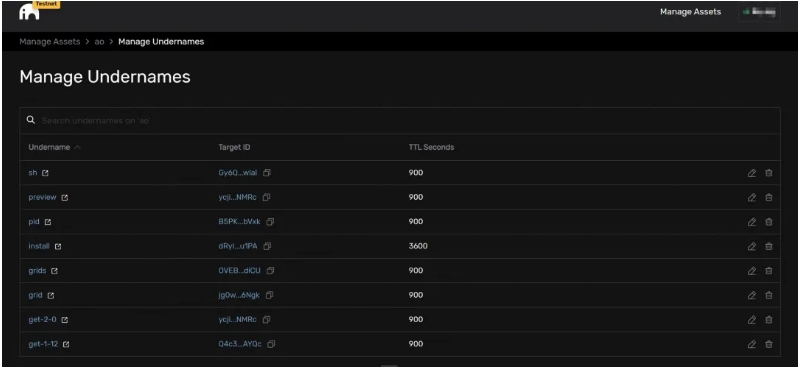
Task: Open target ID 0VEB...dICU link
Action: pyautogui.click(x=239, y=271)
